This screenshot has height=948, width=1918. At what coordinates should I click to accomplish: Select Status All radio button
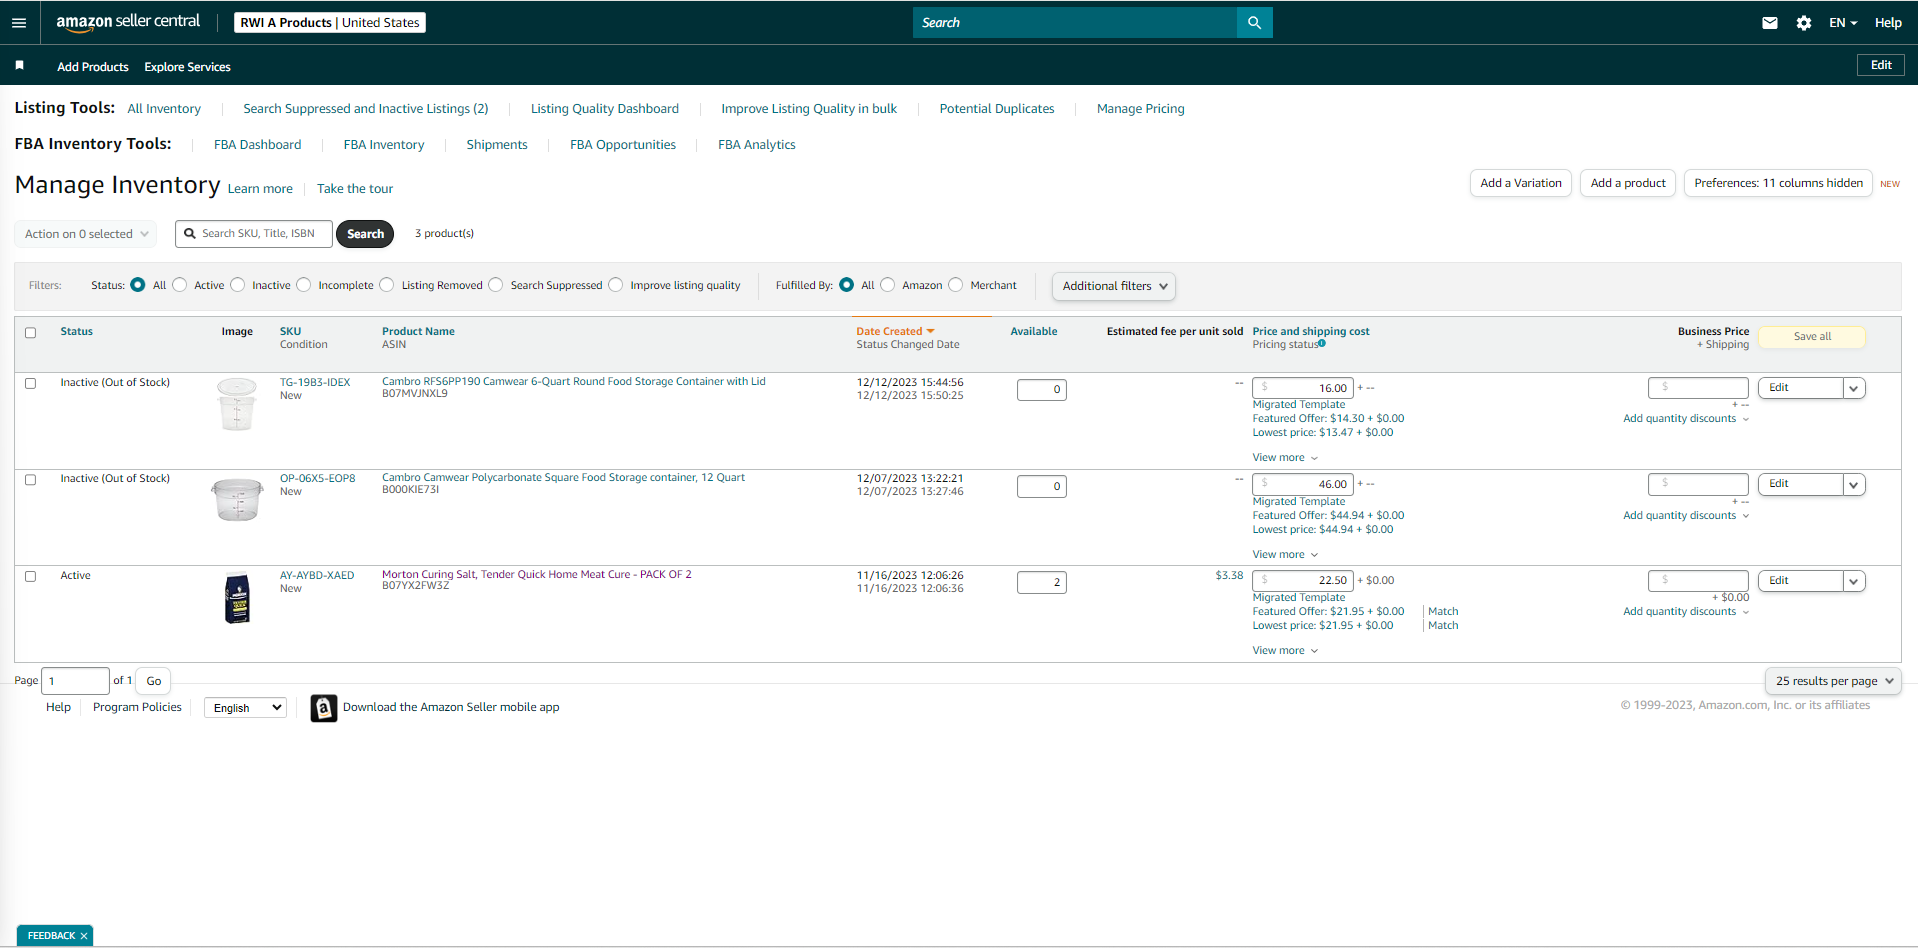(x=138, y=285)
